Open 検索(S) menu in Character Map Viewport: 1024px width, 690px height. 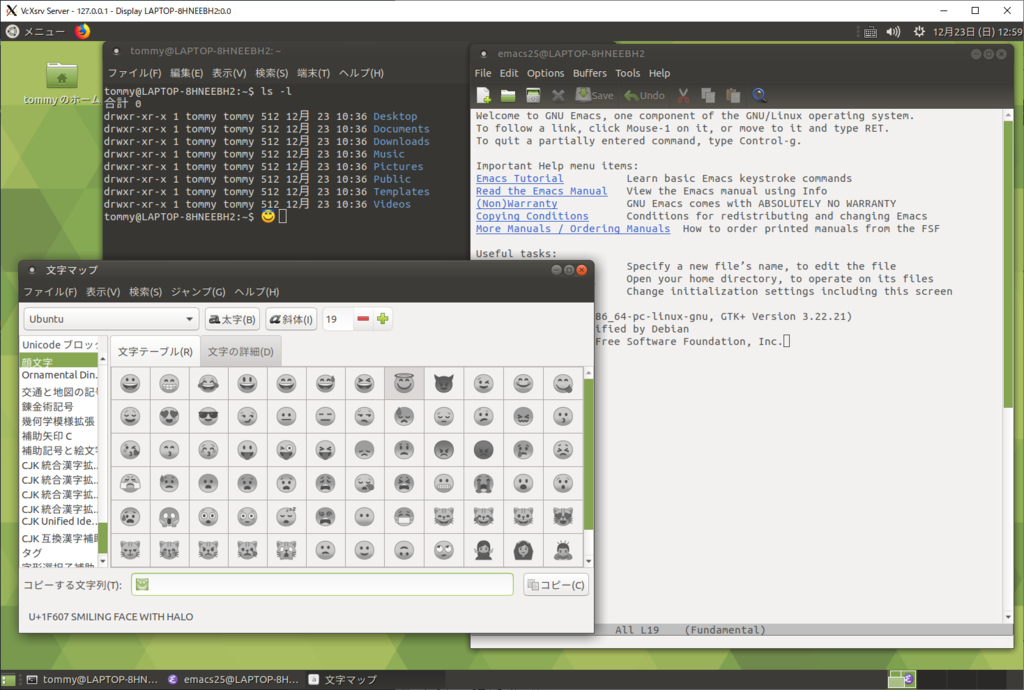pyautogui.click(x=146, y=292)
